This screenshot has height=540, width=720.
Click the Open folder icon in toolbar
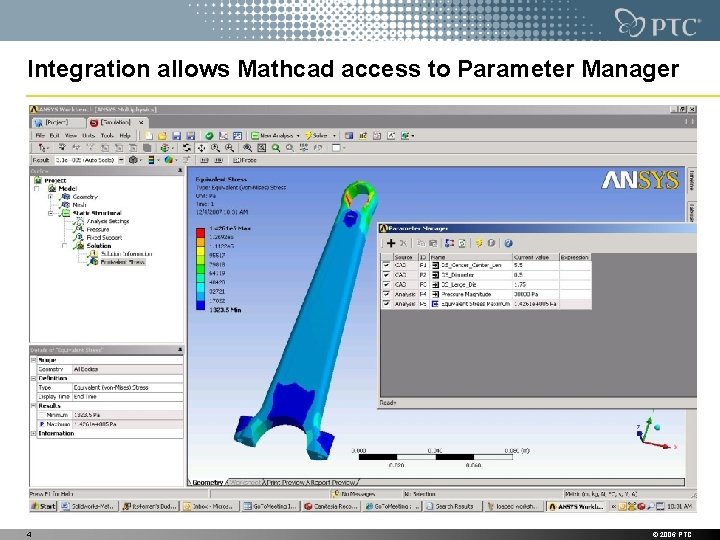point(162,135)
